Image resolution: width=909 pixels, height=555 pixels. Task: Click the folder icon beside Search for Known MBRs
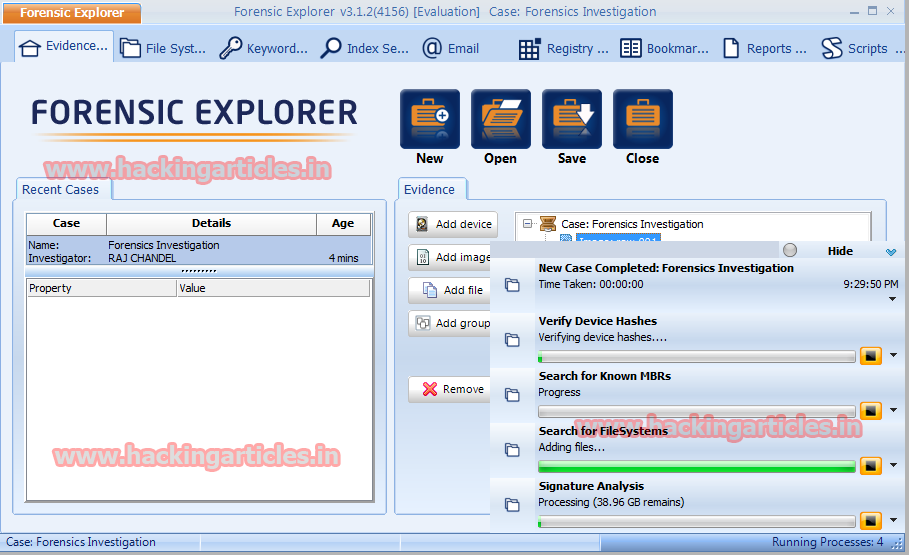coord(512,395)
